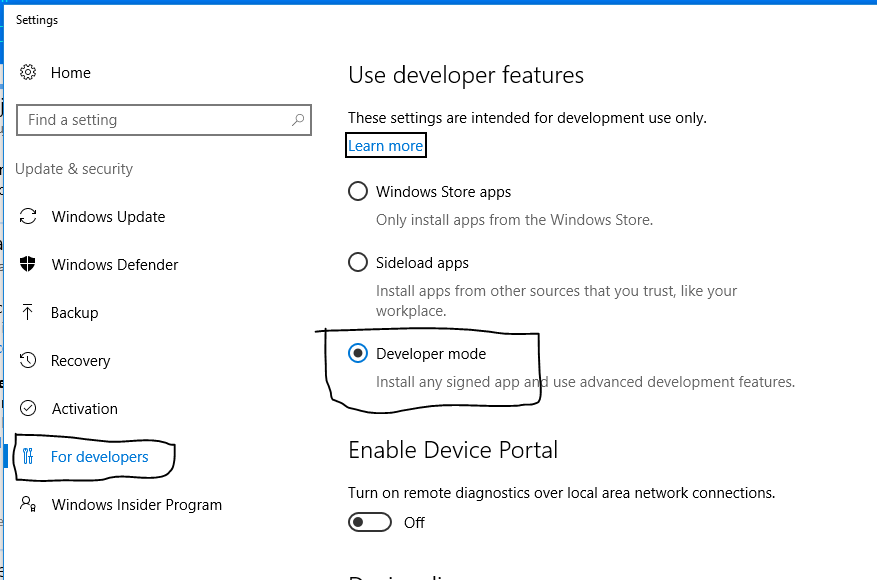Select the Developer mode radio button
This screenshot has width=877, height=580.
(x=358, y=353)
